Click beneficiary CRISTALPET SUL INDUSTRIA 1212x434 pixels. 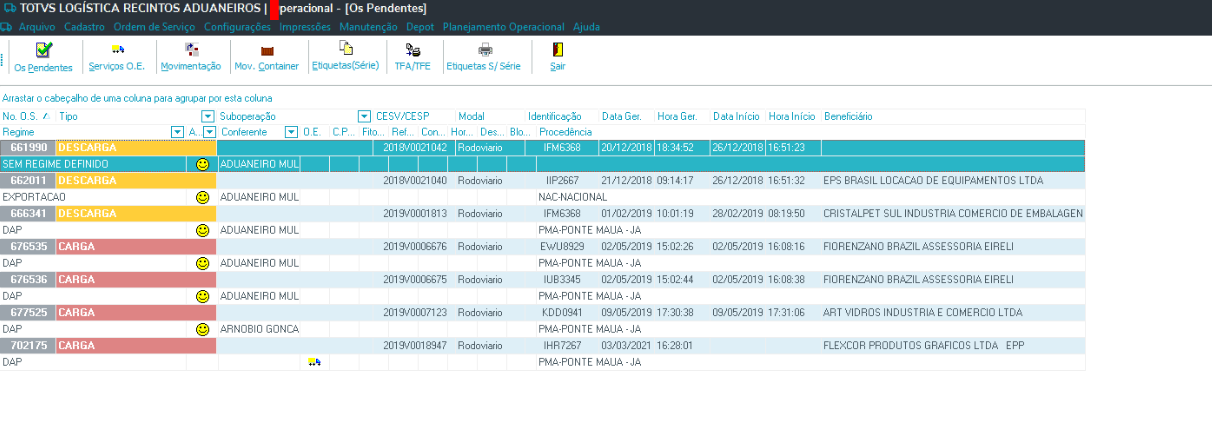click(953, 214)
